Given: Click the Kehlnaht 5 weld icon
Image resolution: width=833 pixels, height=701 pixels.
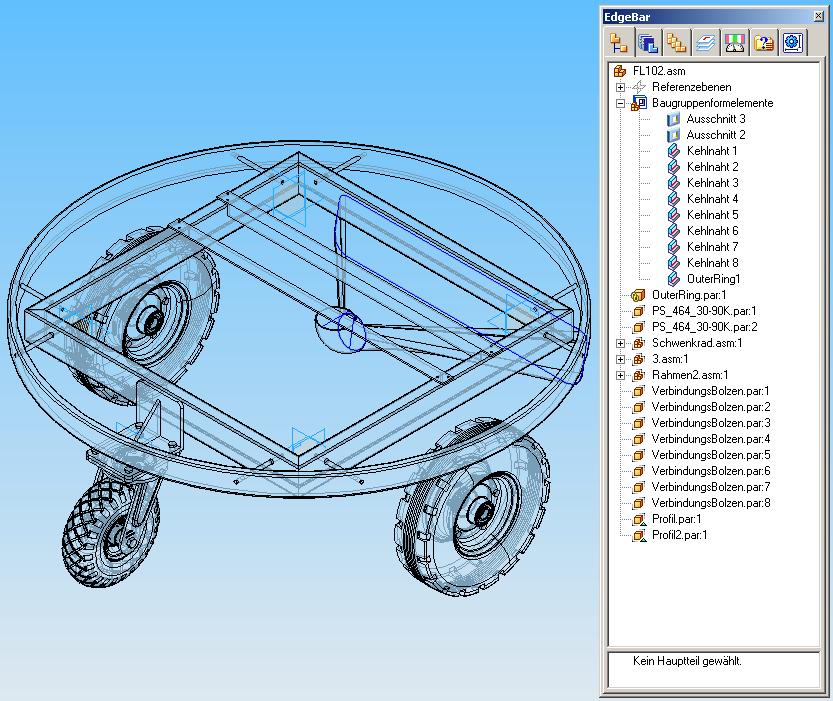Looking at the screenshot, I should [x=674, y=215].
